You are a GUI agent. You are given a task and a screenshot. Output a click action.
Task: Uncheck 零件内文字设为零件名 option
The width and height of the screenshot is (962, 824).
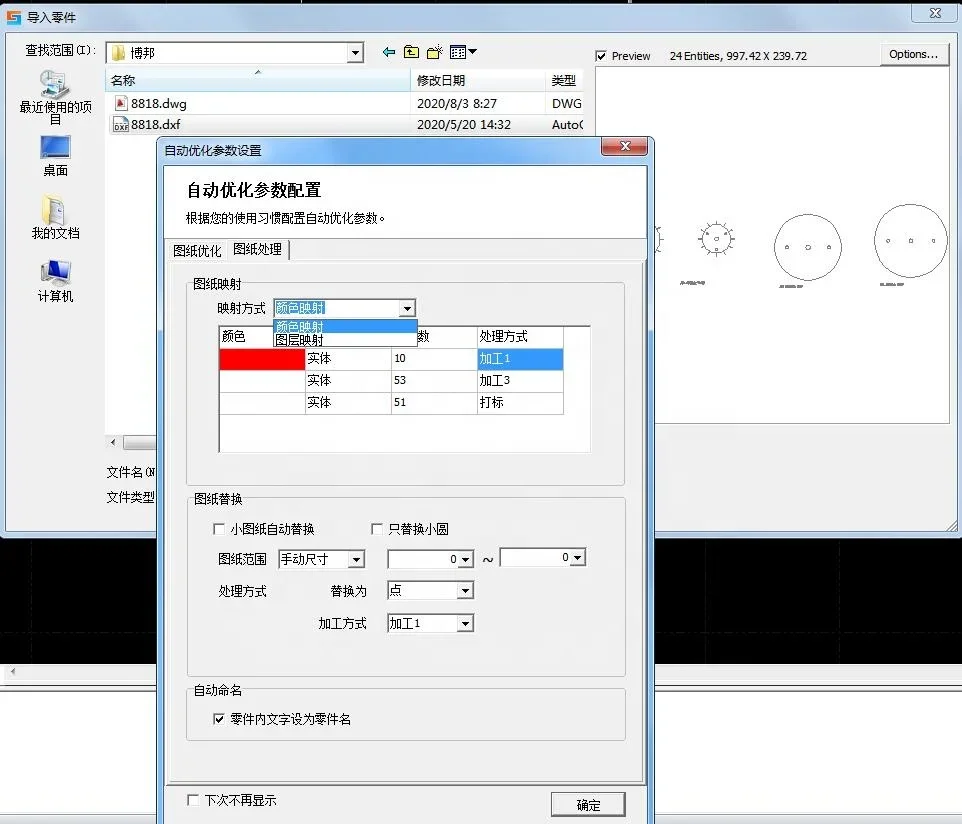point(219,719)
